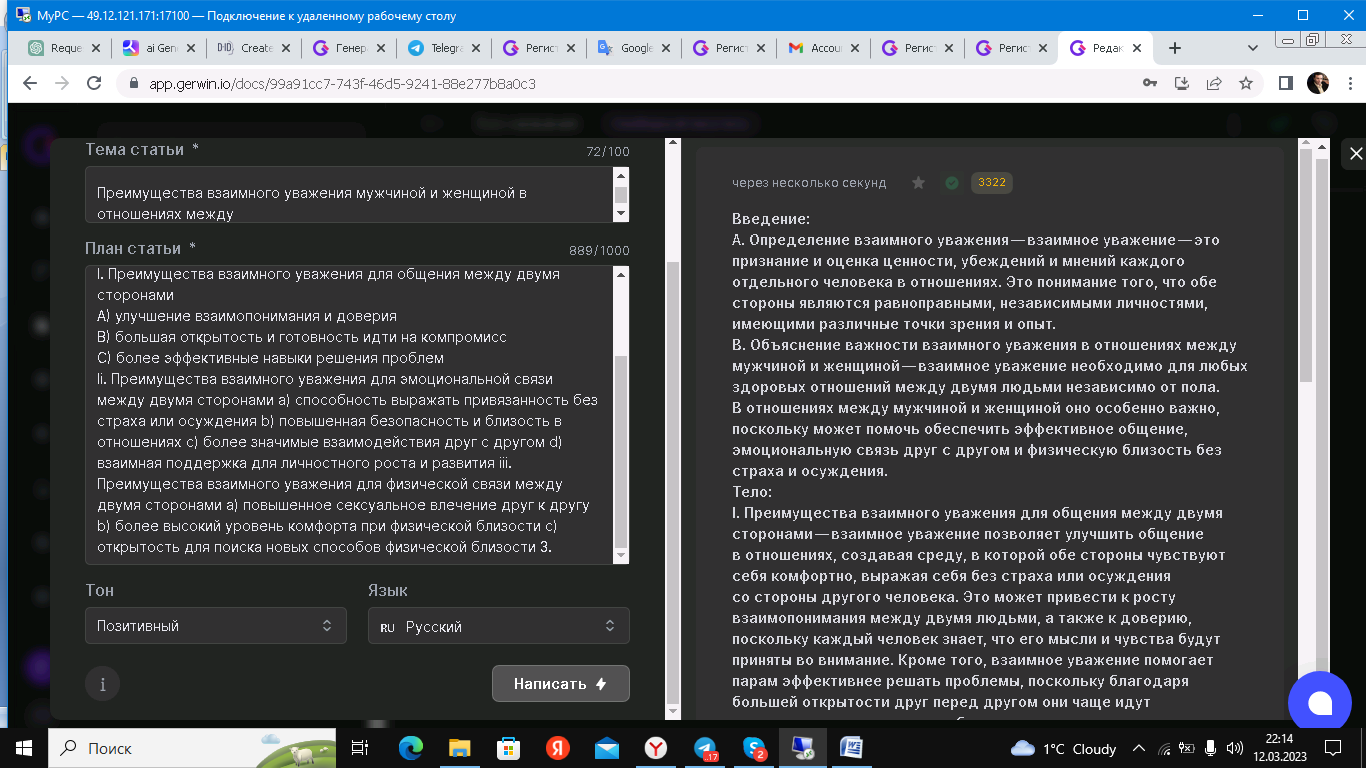
Task: Click the Написать button to generate the article
Action: click(x=560, y=684)
